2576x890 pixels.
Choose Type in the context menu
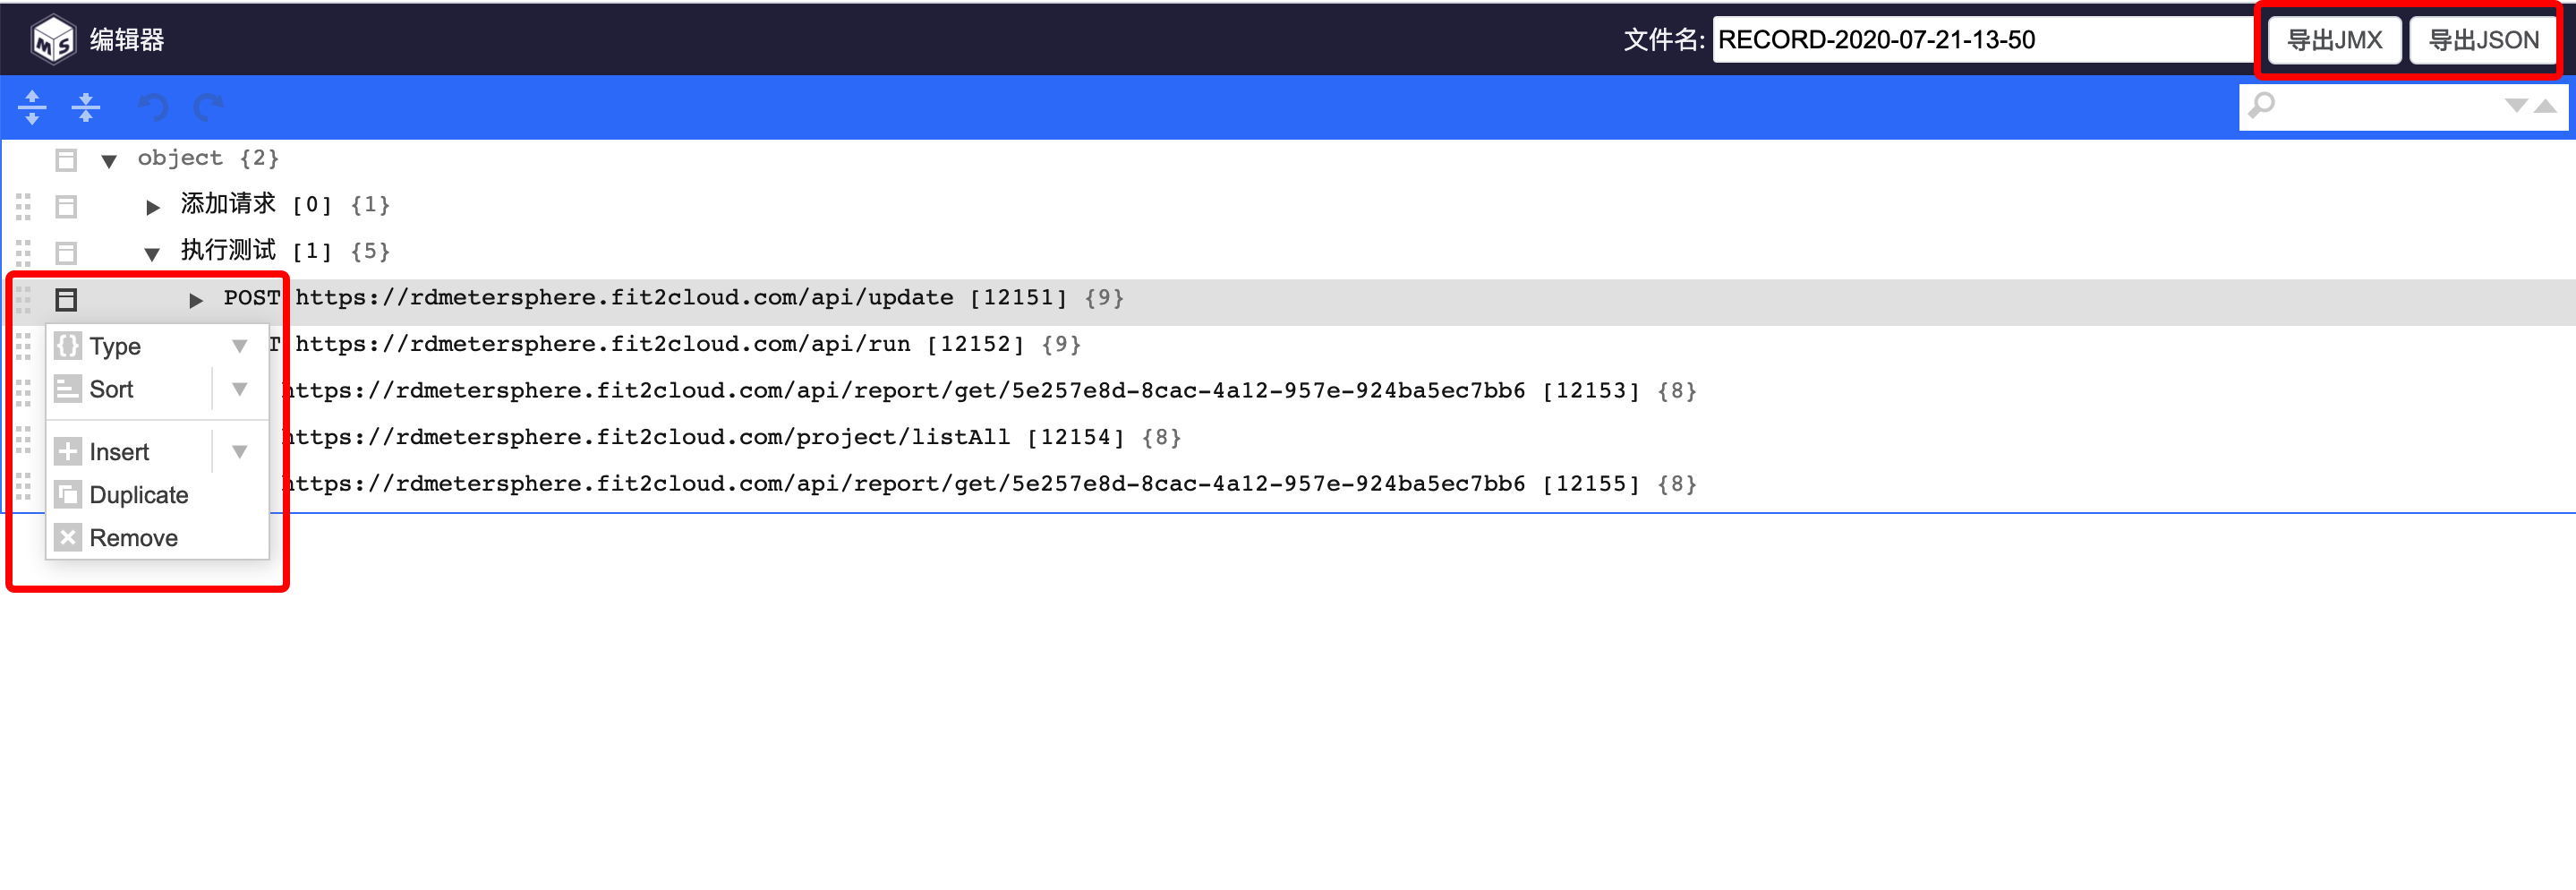tap(115, 346)
